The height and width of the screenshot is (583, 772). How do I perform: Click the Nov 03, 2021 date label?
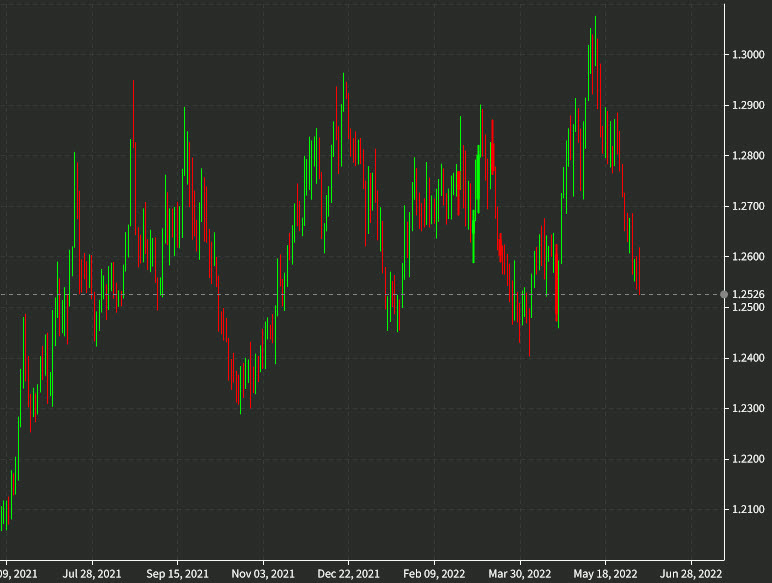click(x=263, y=574)
